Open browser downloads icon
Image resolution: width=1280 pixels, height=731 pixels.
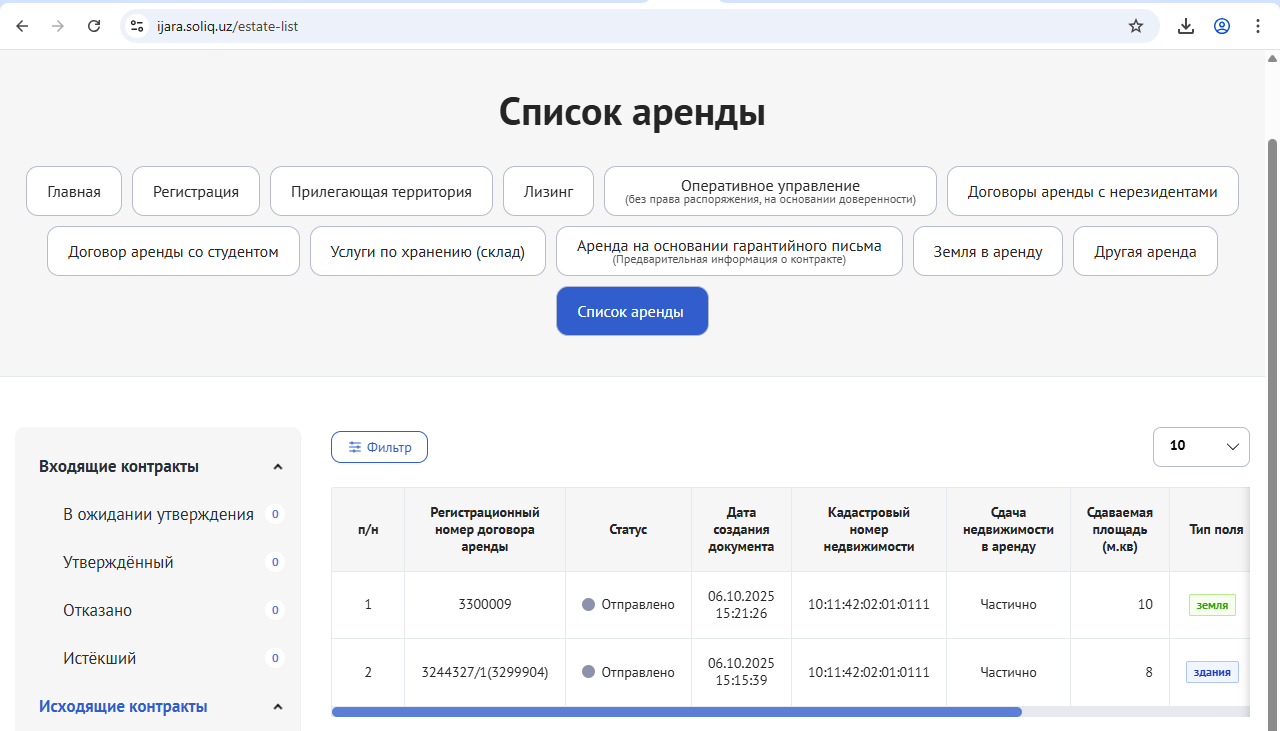tap(1186, 26)
